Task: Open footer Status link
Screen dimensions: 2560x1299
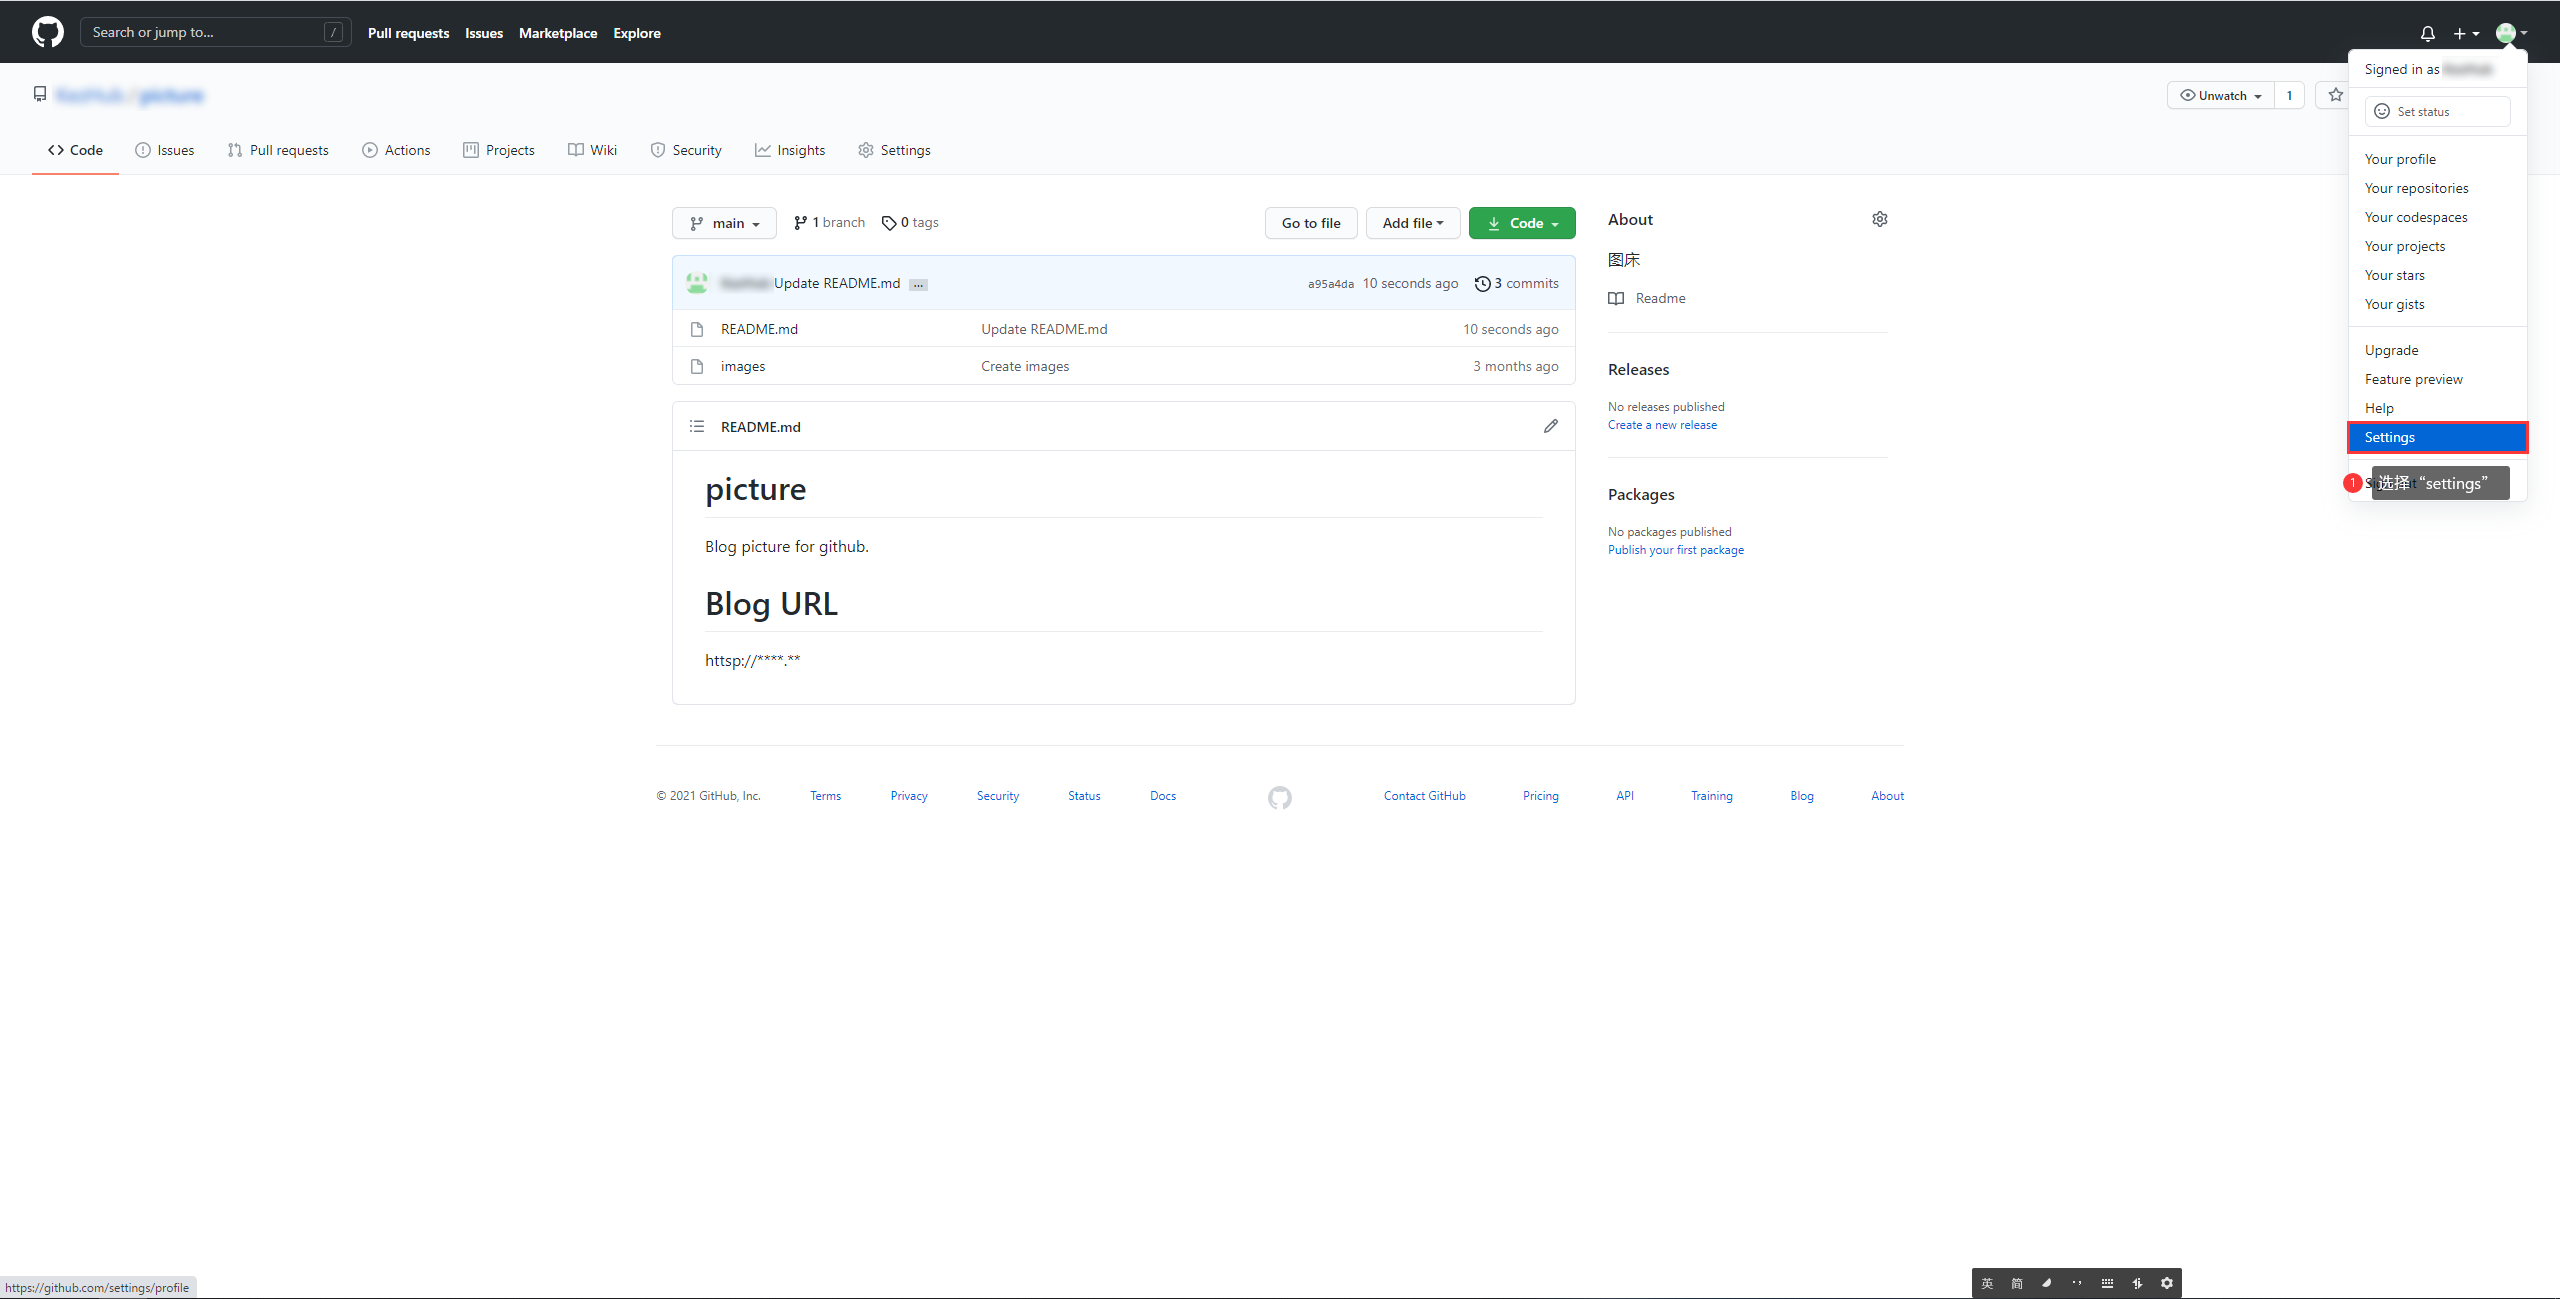Action: click(1084, 796)
